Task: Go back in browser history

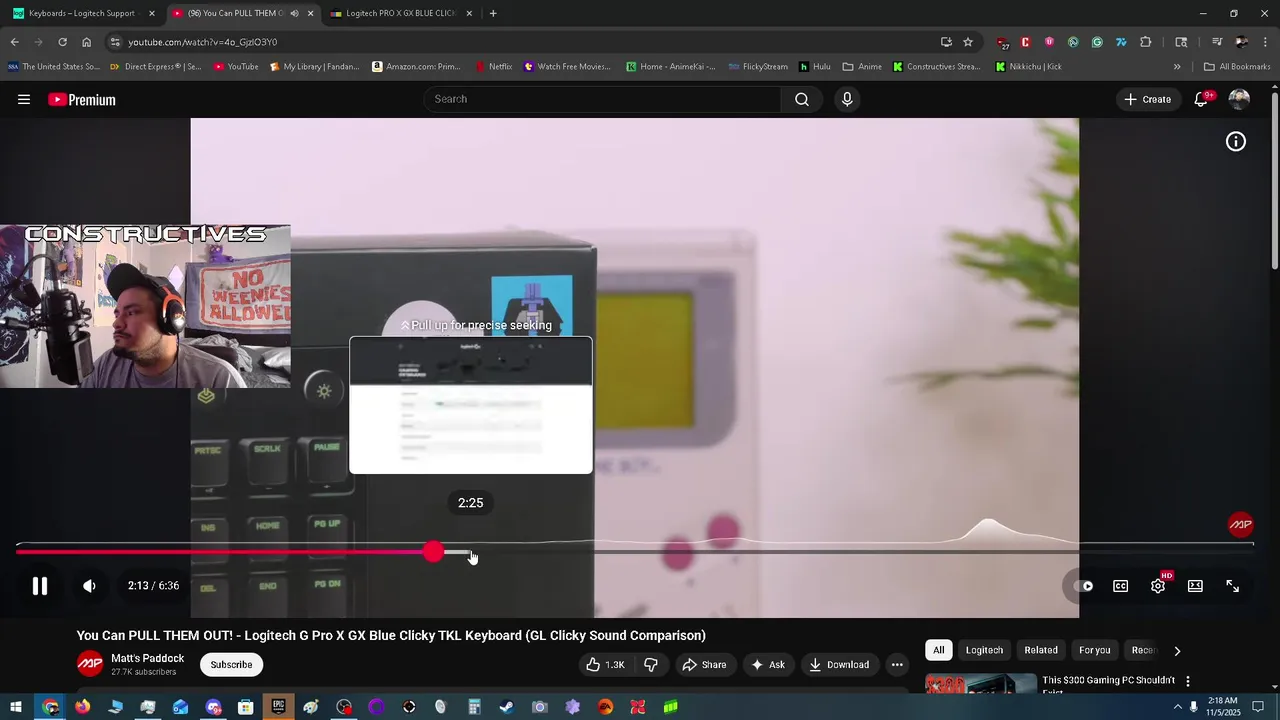Action: tap(14, 42)
